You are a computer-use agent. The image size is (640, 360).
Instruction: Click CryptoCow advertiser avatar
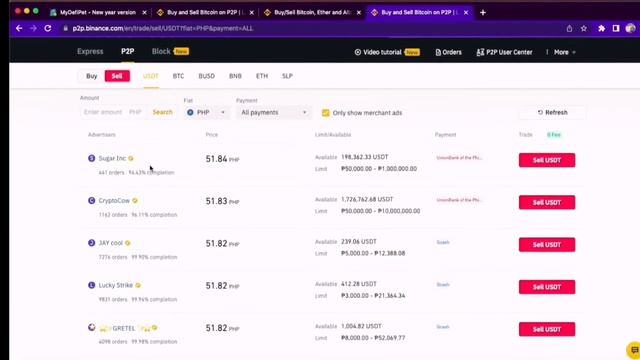point(91,200)
